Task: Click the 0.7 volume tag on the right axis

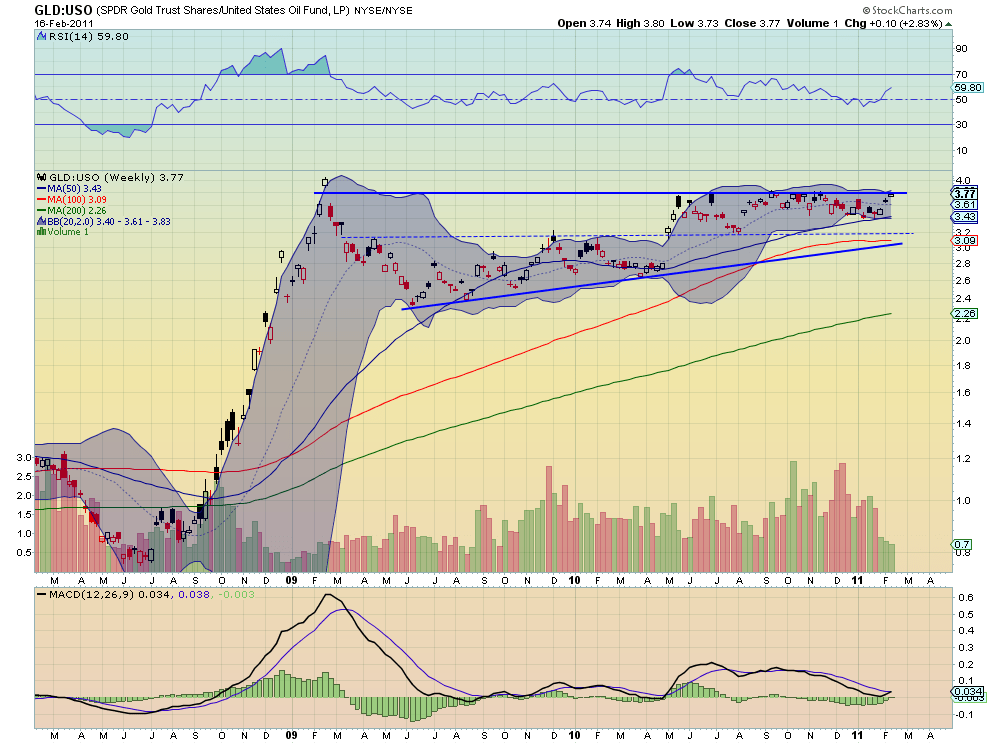Action: pyautogui.click(x=962, y=544)
